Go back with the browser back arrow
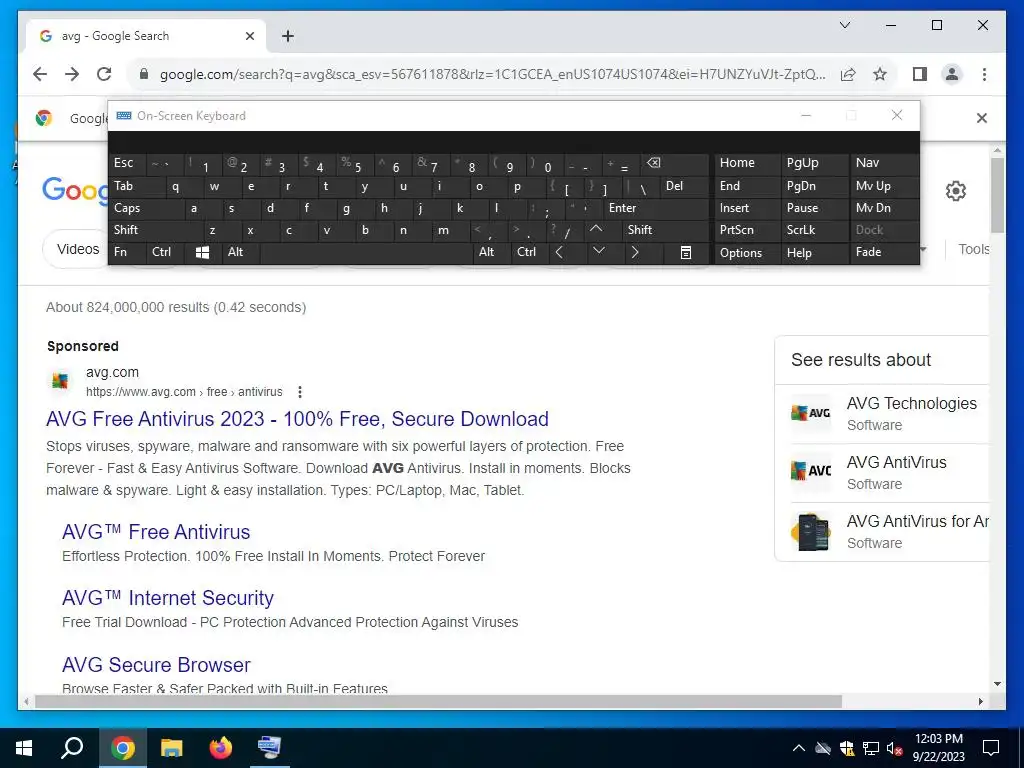 click(40, 74)
